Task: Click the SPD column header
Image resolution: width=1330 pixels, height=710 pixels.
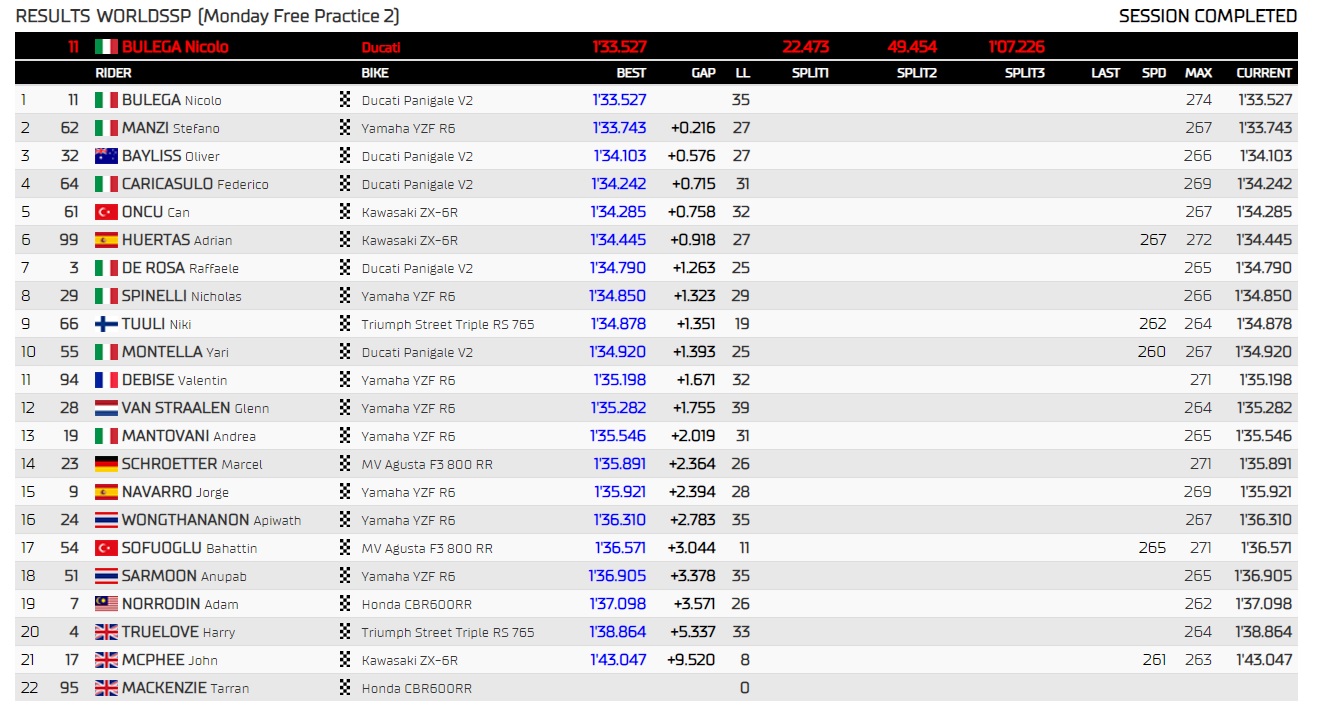Action: point(1154,73)
